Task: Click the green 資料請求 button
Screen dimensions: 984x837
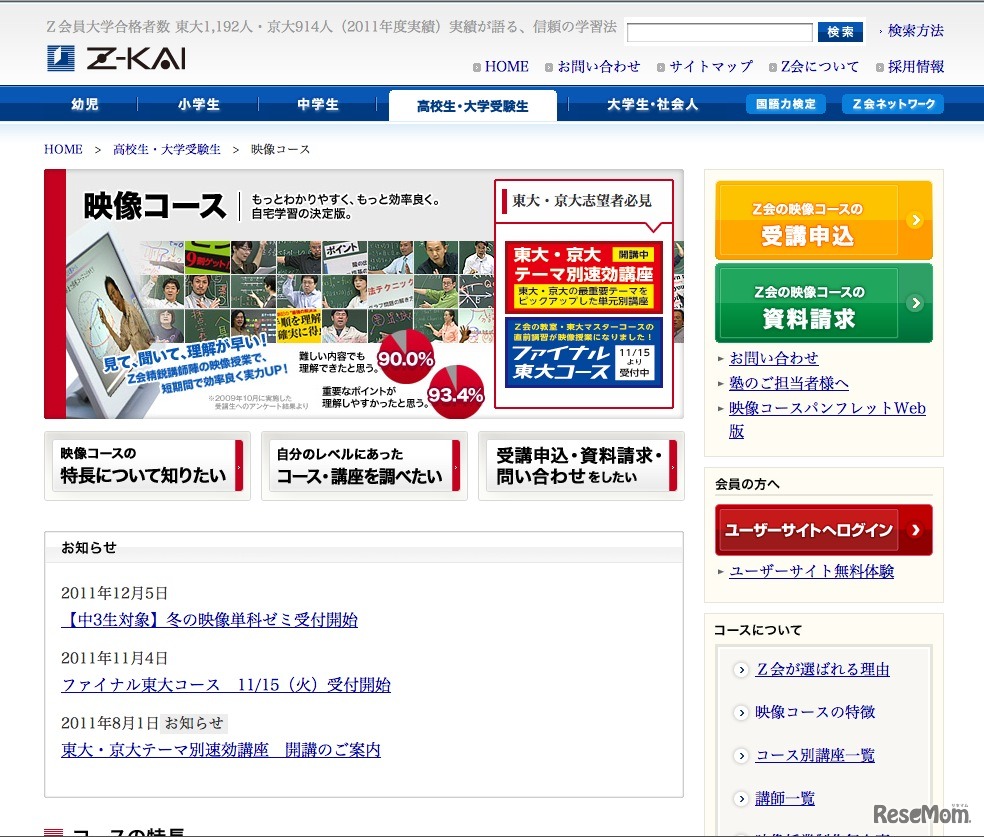Action: (x=823, y=303)
